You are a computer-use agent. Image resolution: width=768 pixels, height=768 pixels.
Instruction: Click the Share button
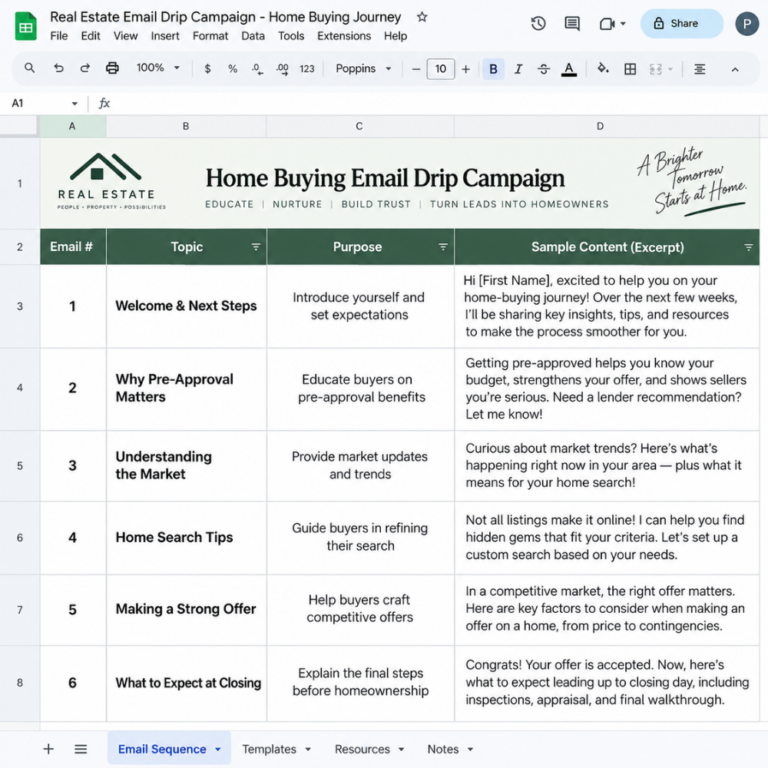[x=682, y=24]
